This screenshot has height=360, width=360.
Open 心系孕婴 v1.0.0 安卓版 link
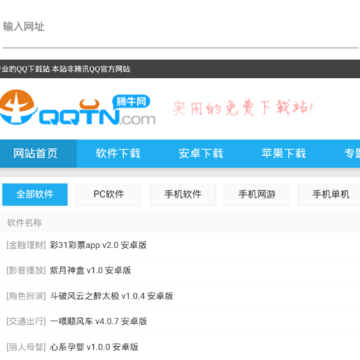click(x=94, y=347)
